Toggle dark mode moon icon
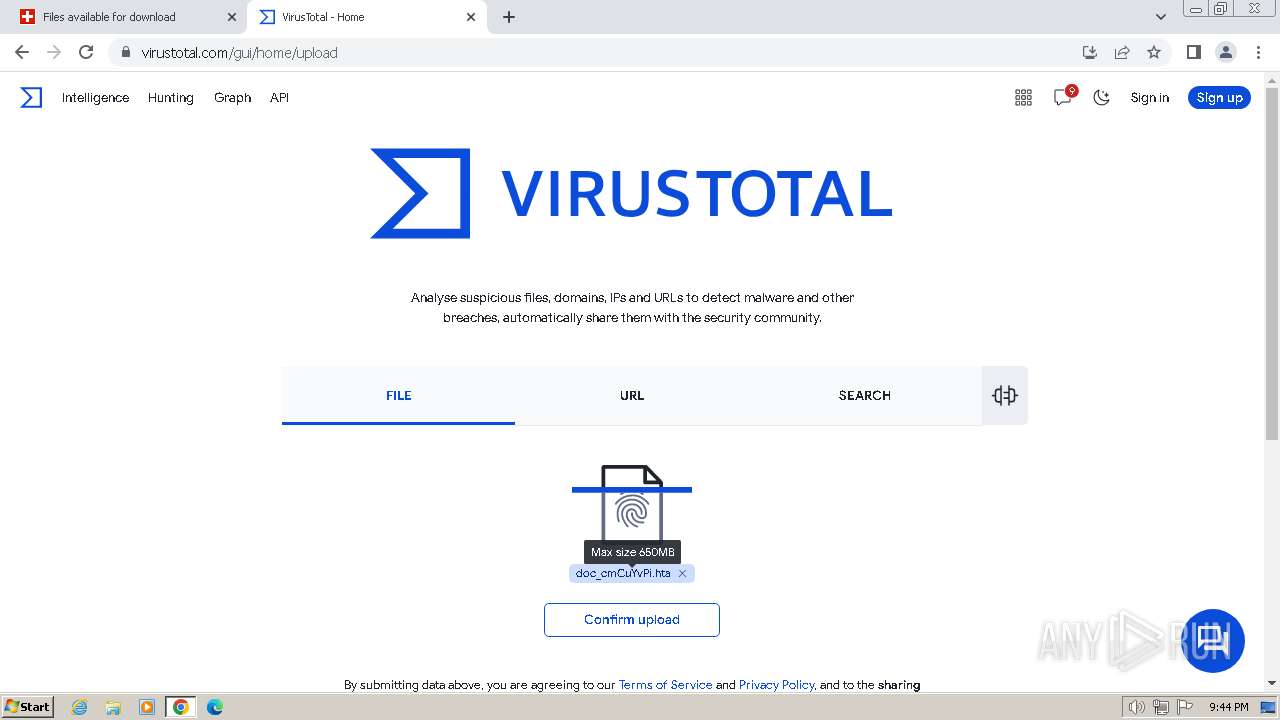Image resolution: width=1280 pixels, height=720 pixels. (x=1101, y=97)
